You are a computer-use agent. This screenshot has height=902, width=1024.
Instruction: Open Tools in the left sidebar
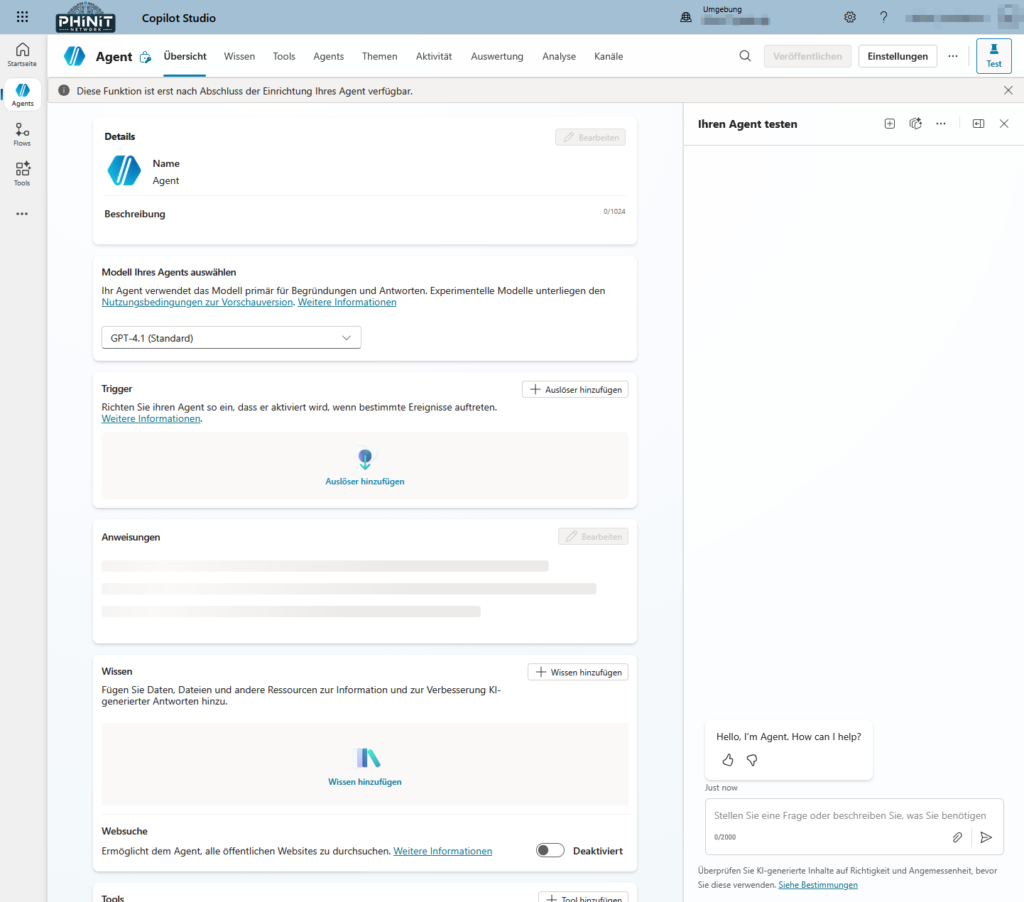click(22, 174)
